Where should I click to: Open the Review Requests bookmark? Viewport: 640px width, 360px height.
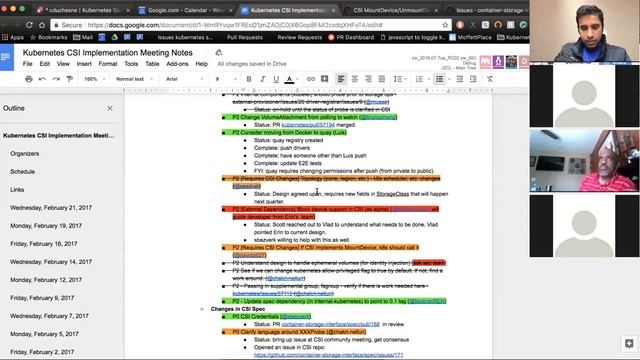tap(300, 37)
